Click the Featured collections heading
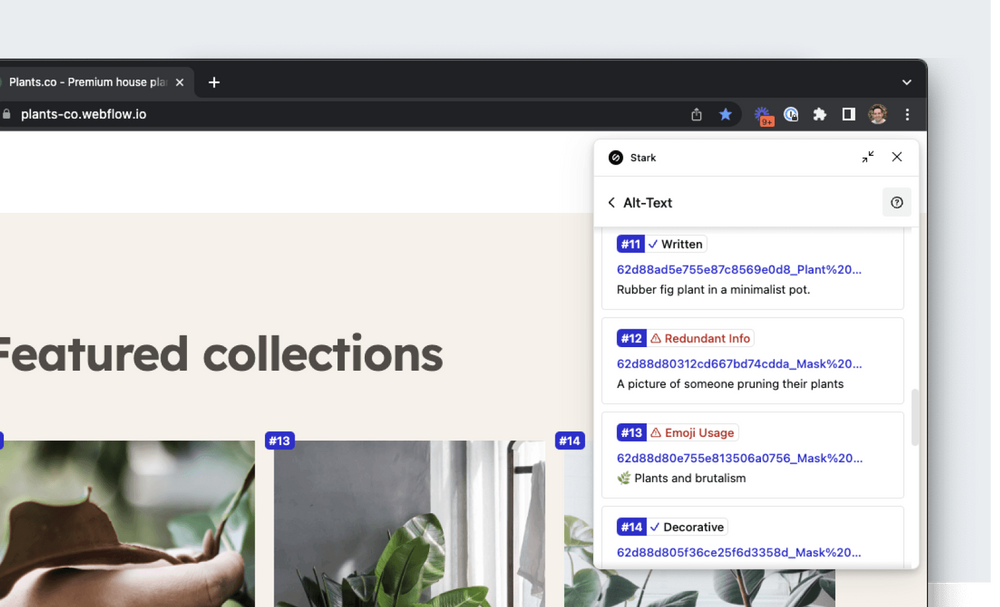 (220, 355)
